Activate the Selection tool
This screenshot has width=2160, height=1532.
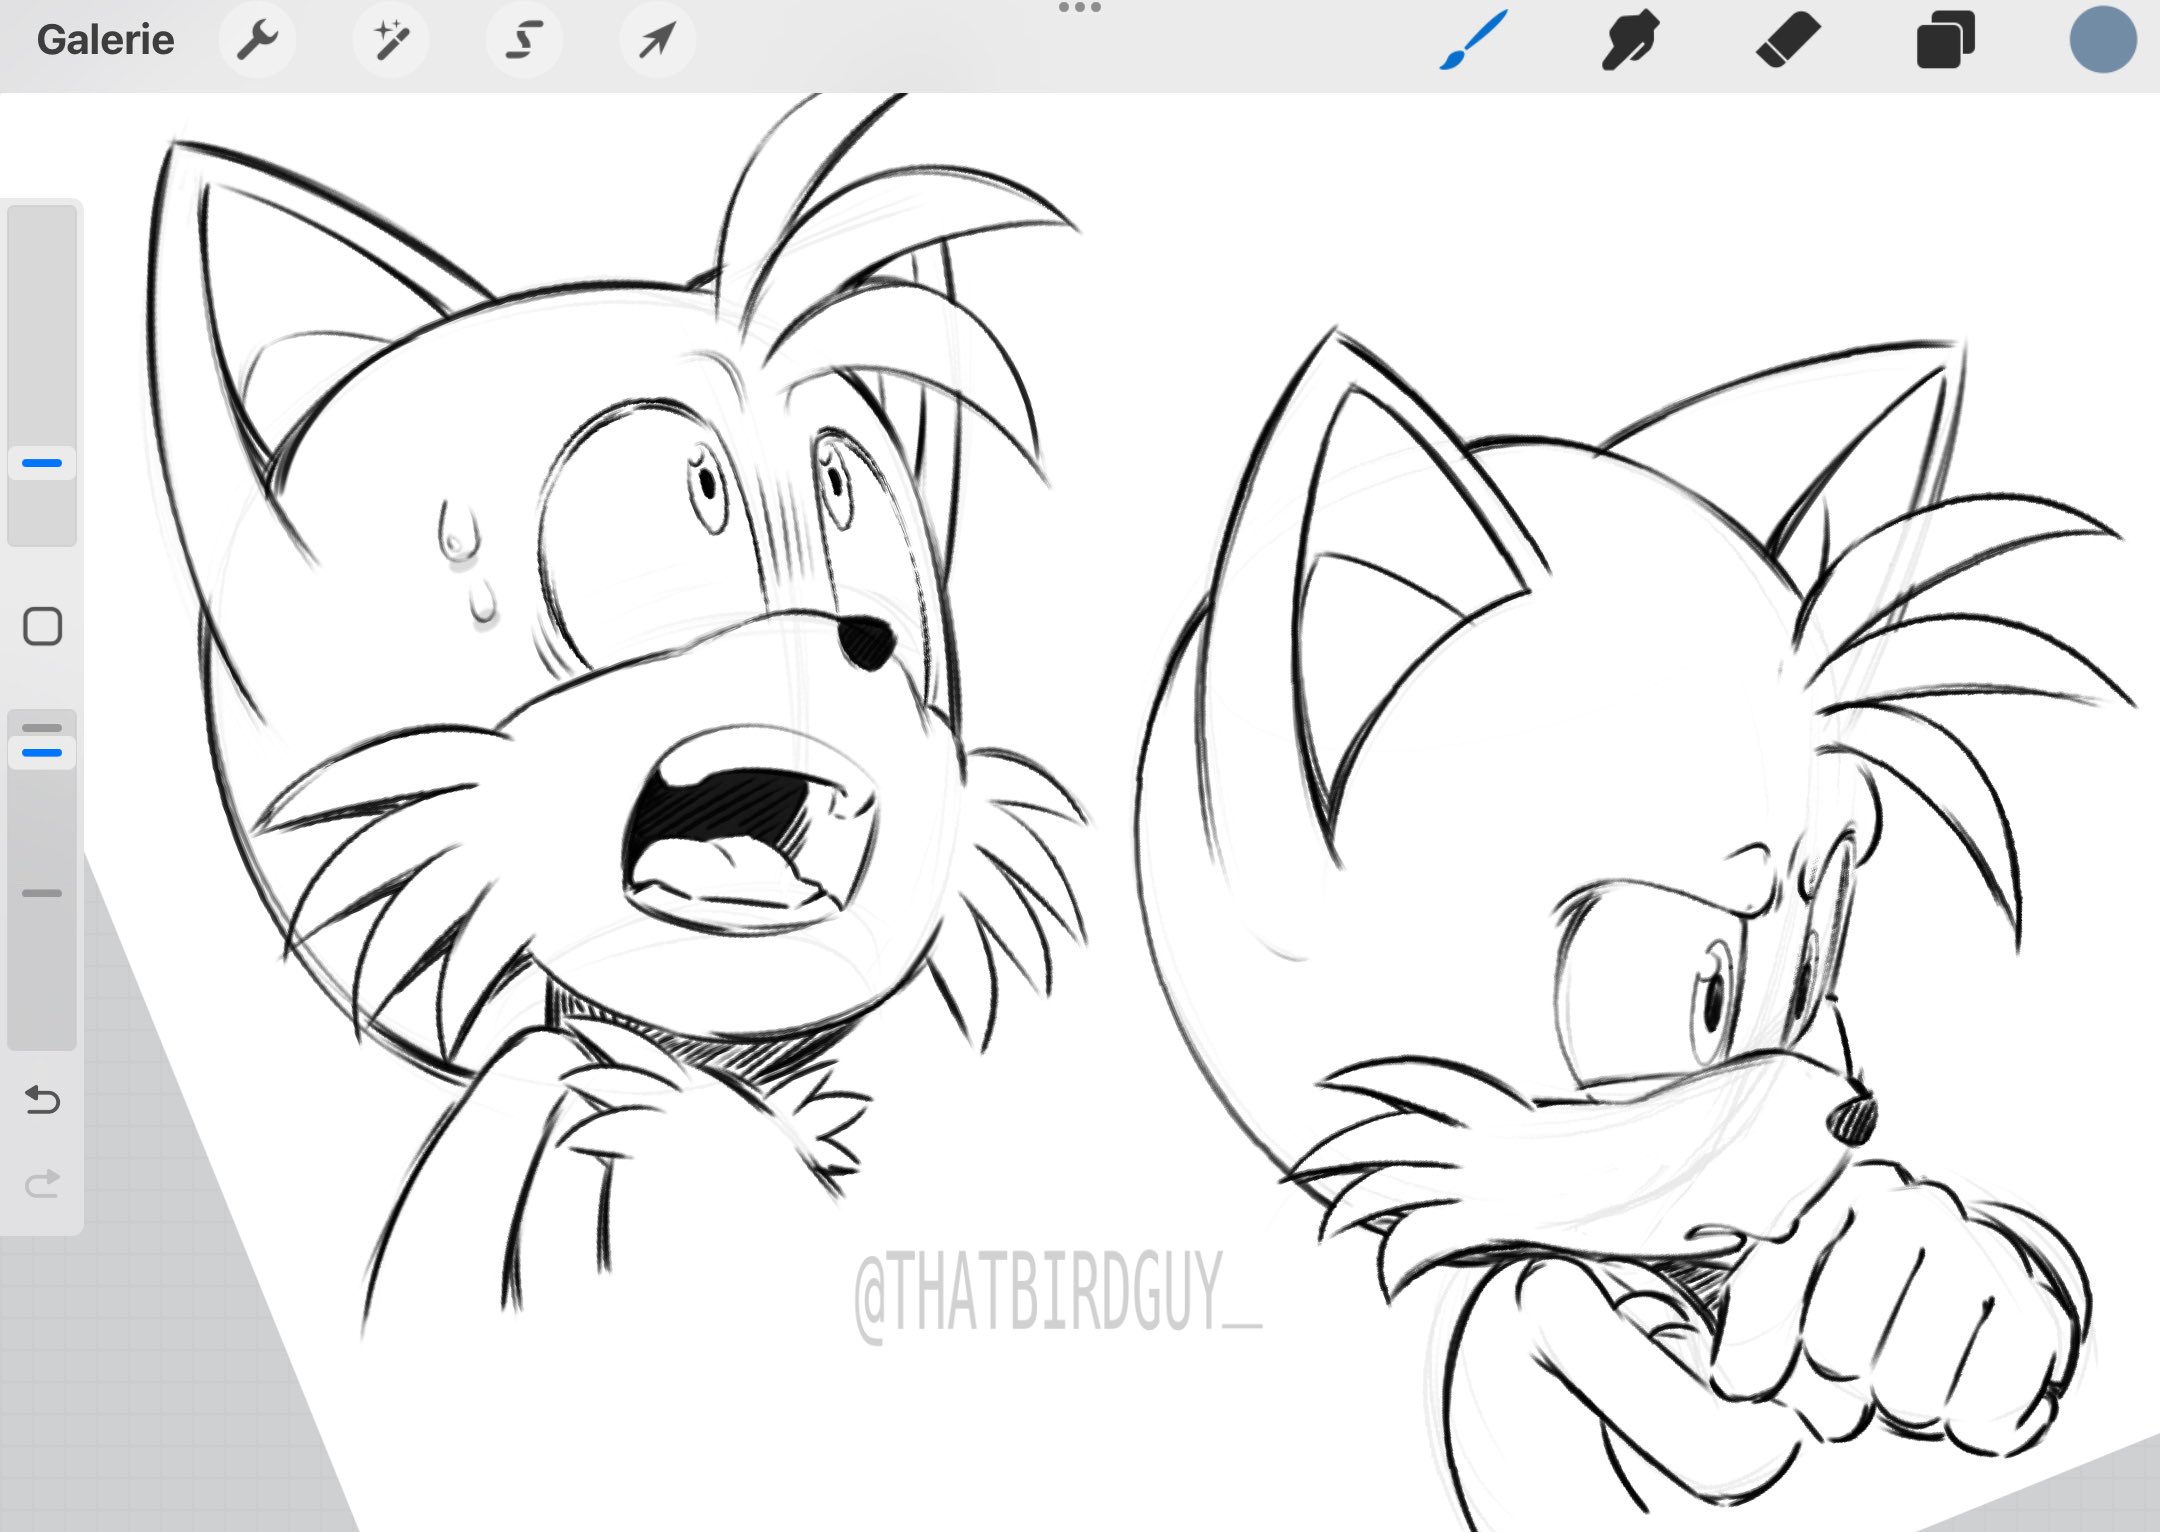(x=524, y=40)
